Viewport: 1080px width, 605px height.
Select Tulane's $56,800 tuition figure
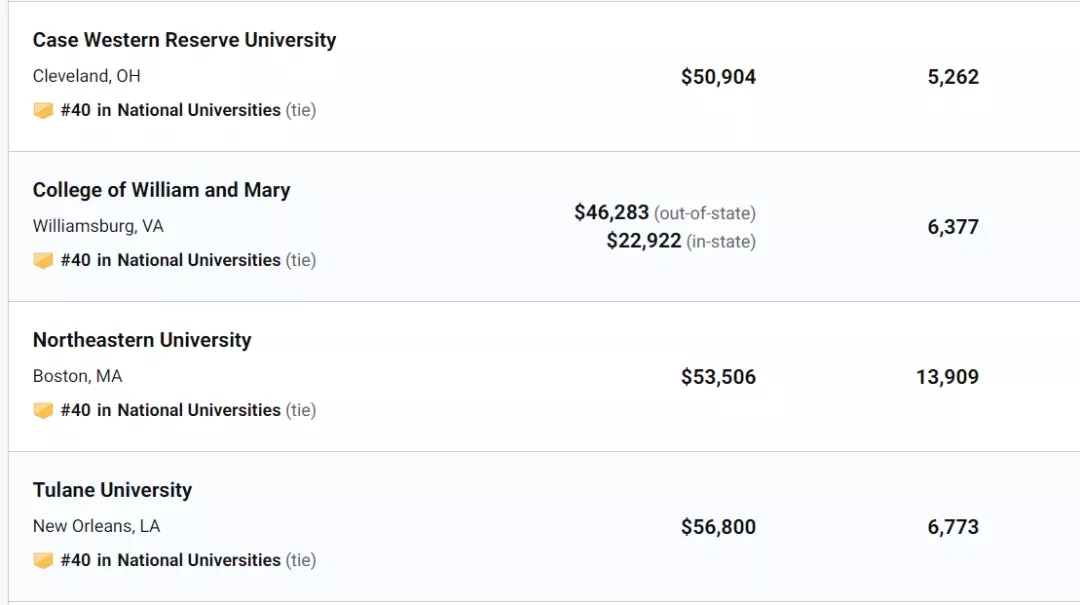coord(718,527)
